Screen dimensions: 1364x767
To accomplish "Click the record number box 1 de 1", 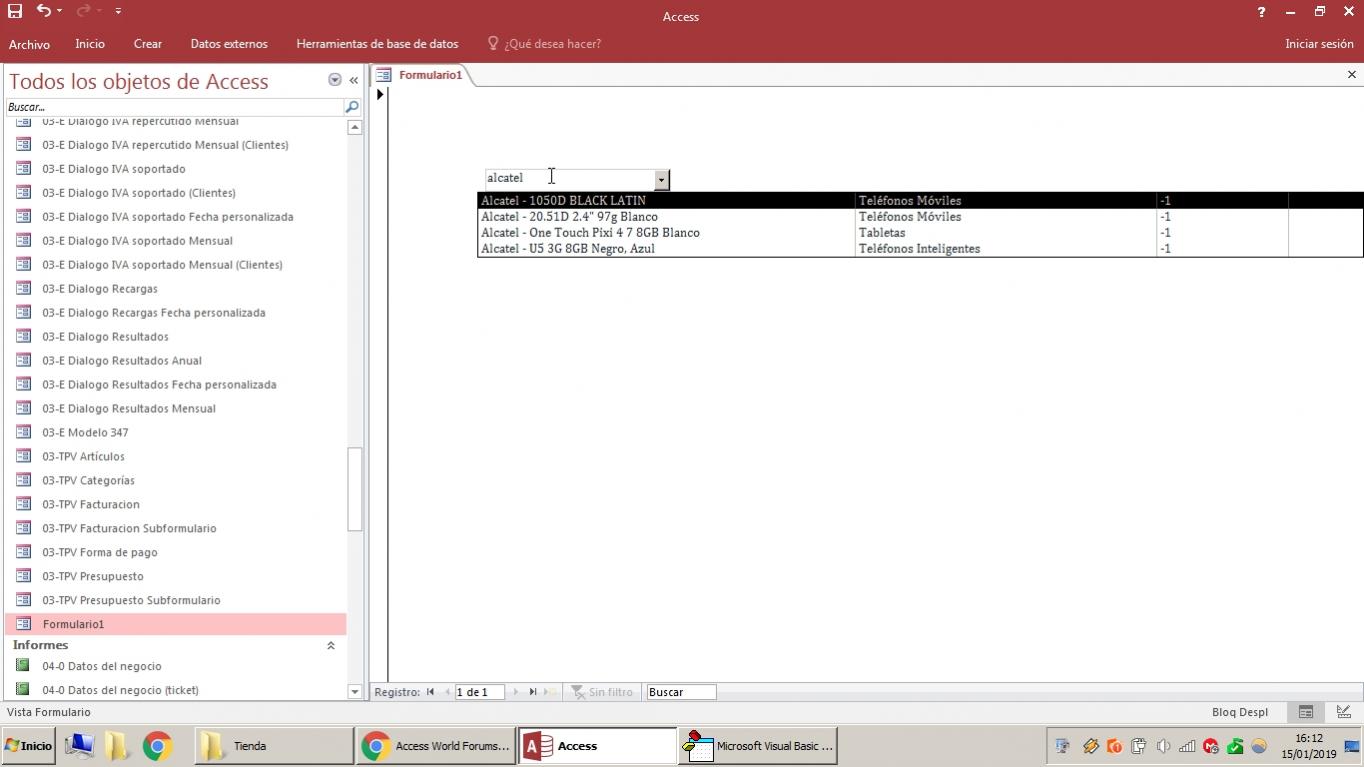I will coord(479,692).
